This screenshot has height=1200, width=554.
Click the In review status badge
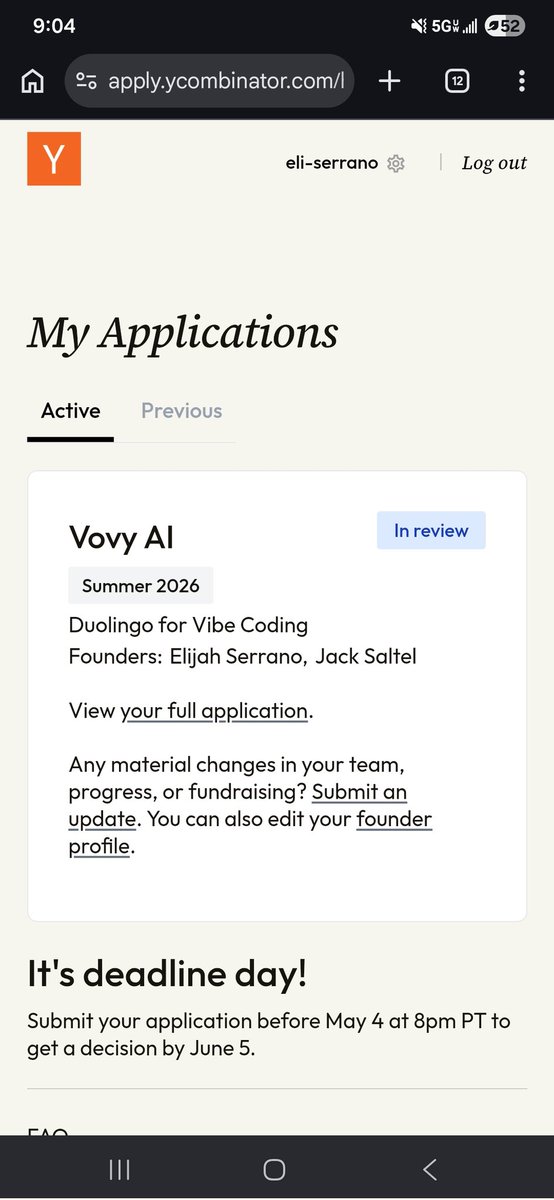point(431,531)
